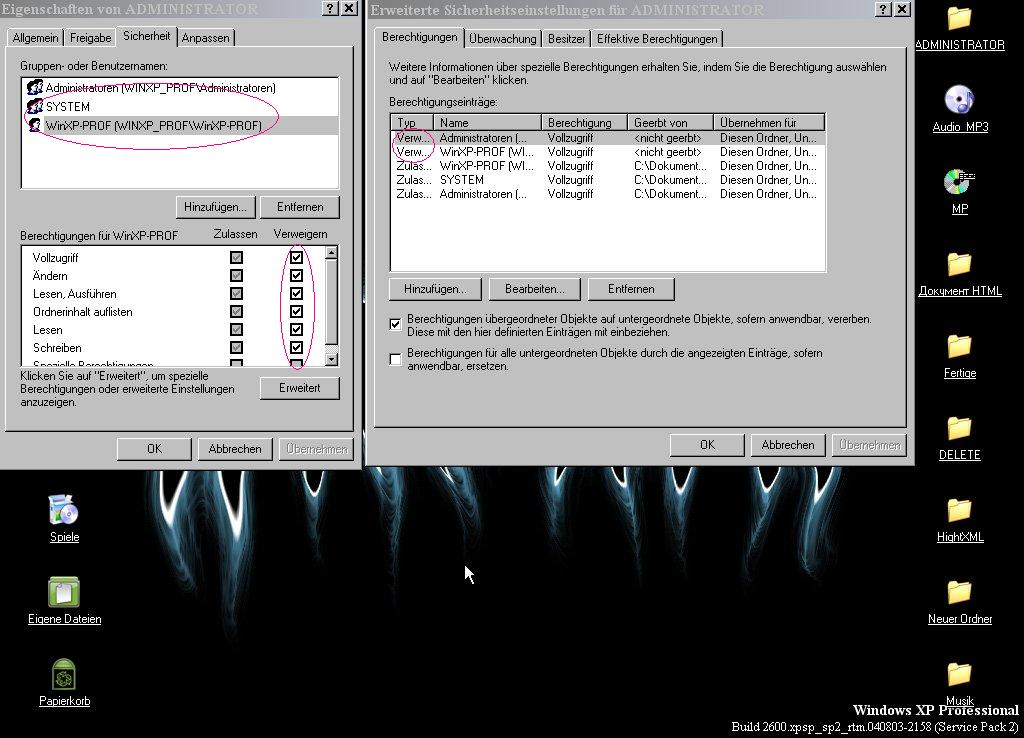1024x738 pixels.
Task: Enable replacing permissions on all child objects
Action: pos(395,359)
